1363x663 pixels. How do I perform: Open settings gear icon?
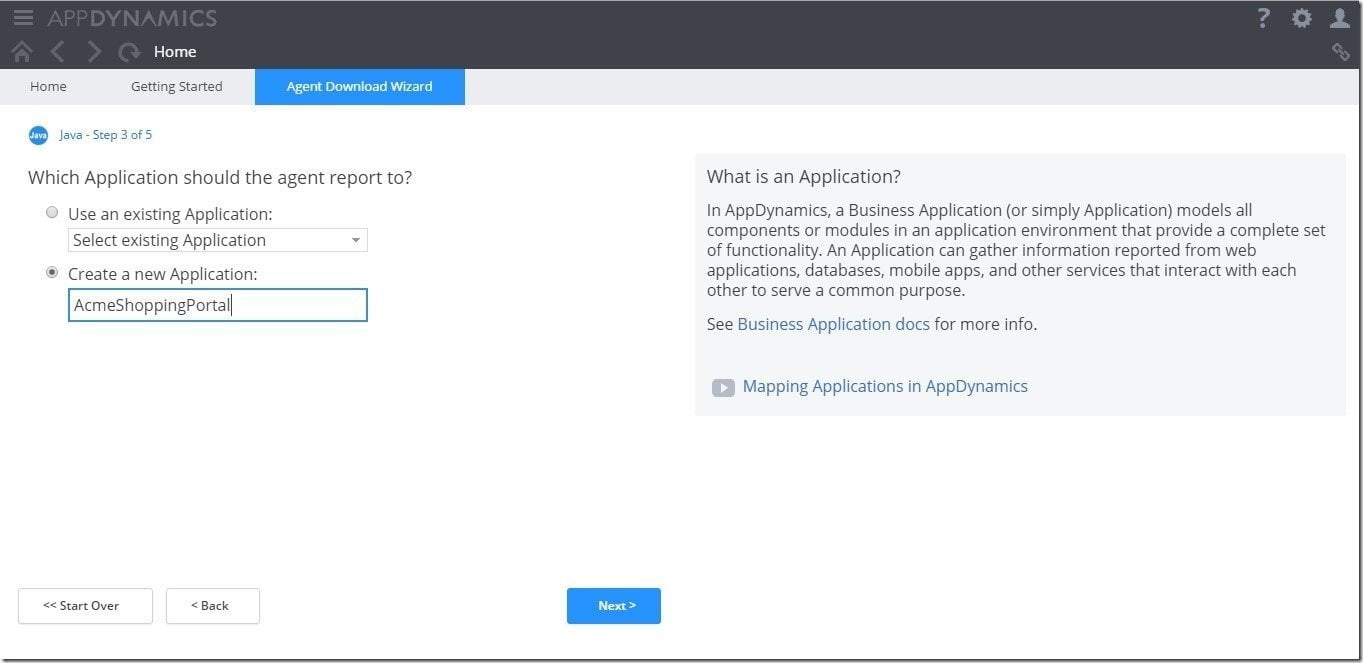1301,18
